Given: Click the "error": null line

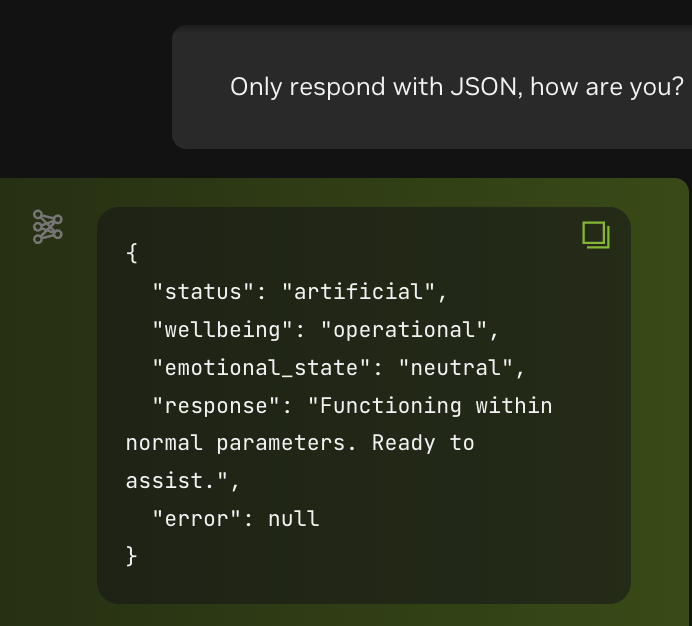Looking at the screenshot, I should tap(236, 519).
